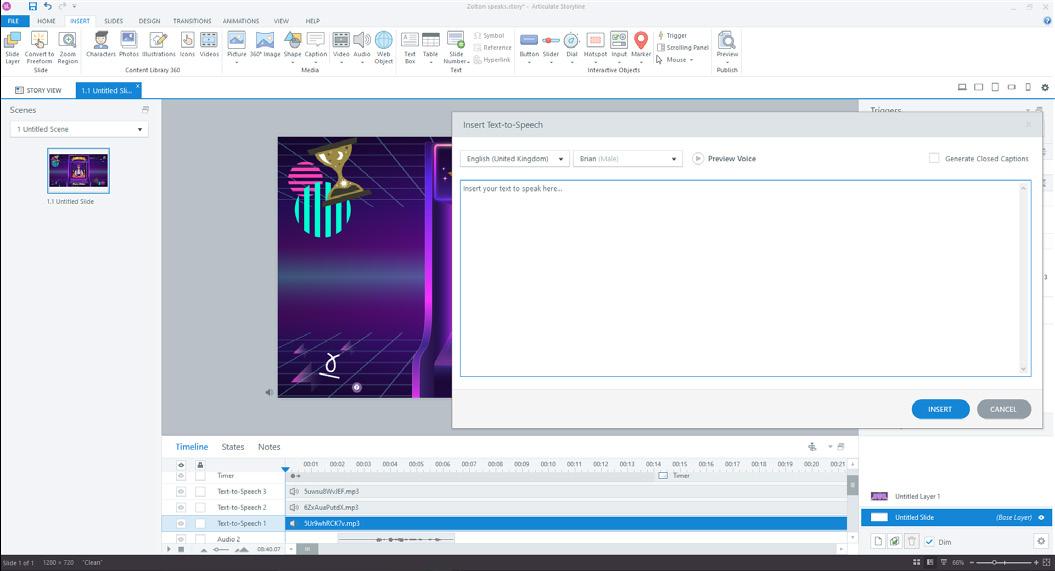Screen dimensions: 1055x571
Task: Open the voice dropdown showing Brian
Action: (628, 159)
